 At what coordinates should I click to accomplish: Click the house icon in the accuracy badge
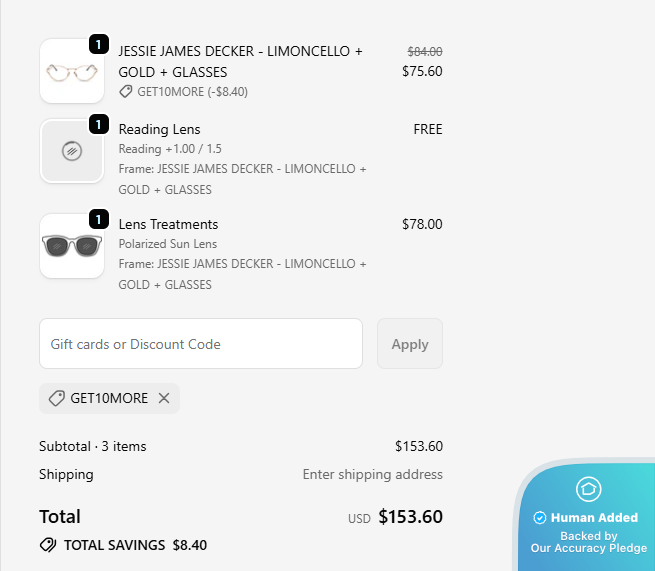point(588,489)
